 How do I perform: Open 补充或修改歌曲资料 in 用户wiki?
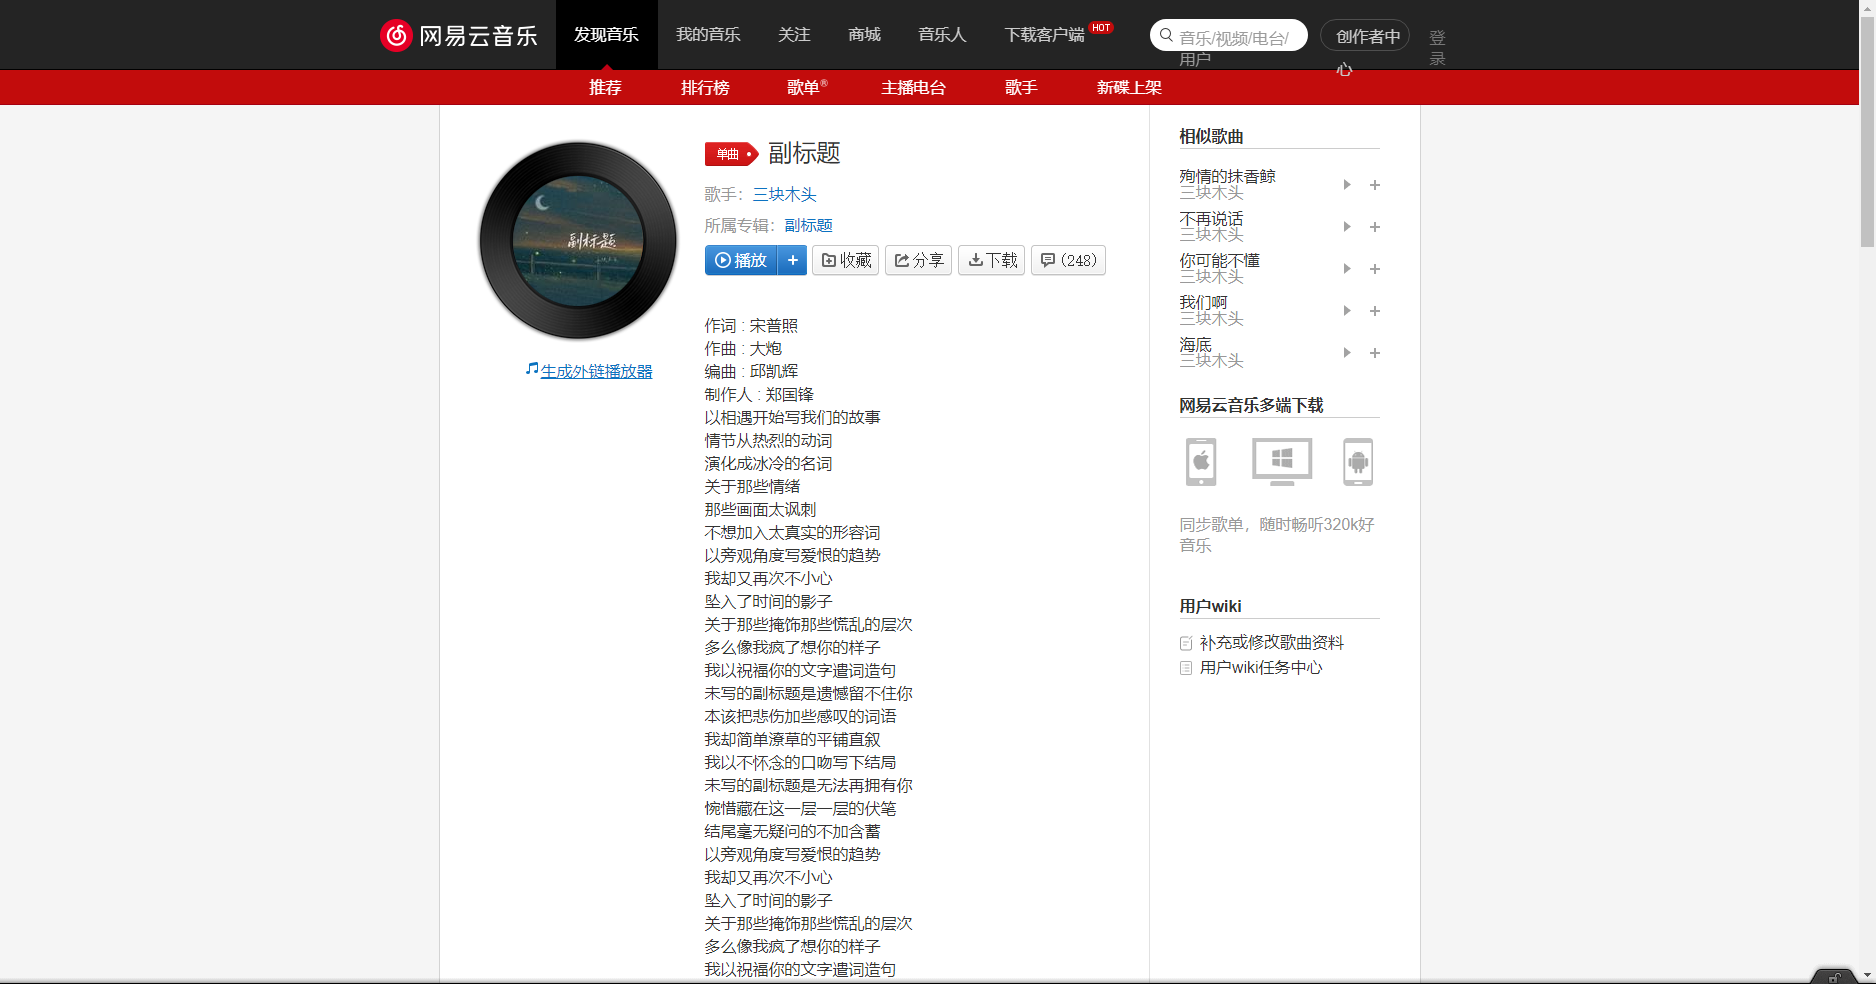pos(1272,643)
